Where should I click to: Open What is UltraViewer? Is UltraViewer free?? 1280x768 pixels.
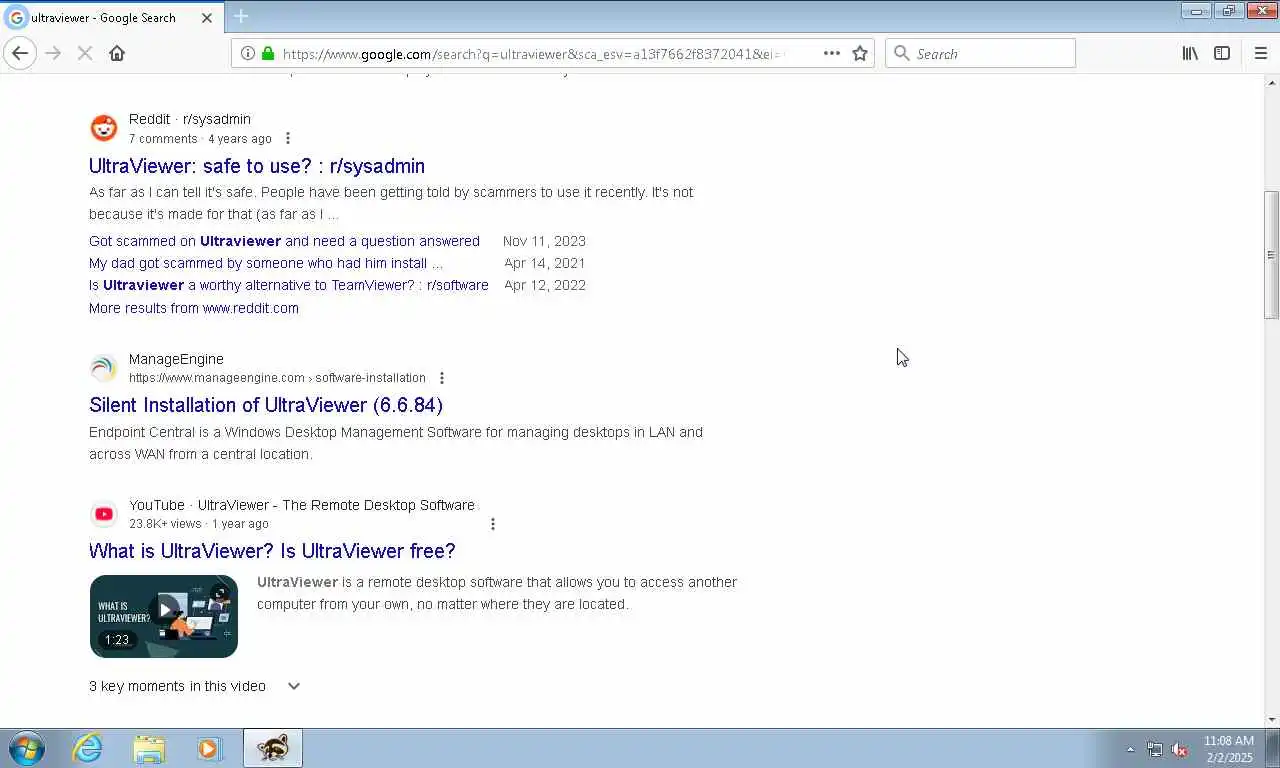coord(272,551)
